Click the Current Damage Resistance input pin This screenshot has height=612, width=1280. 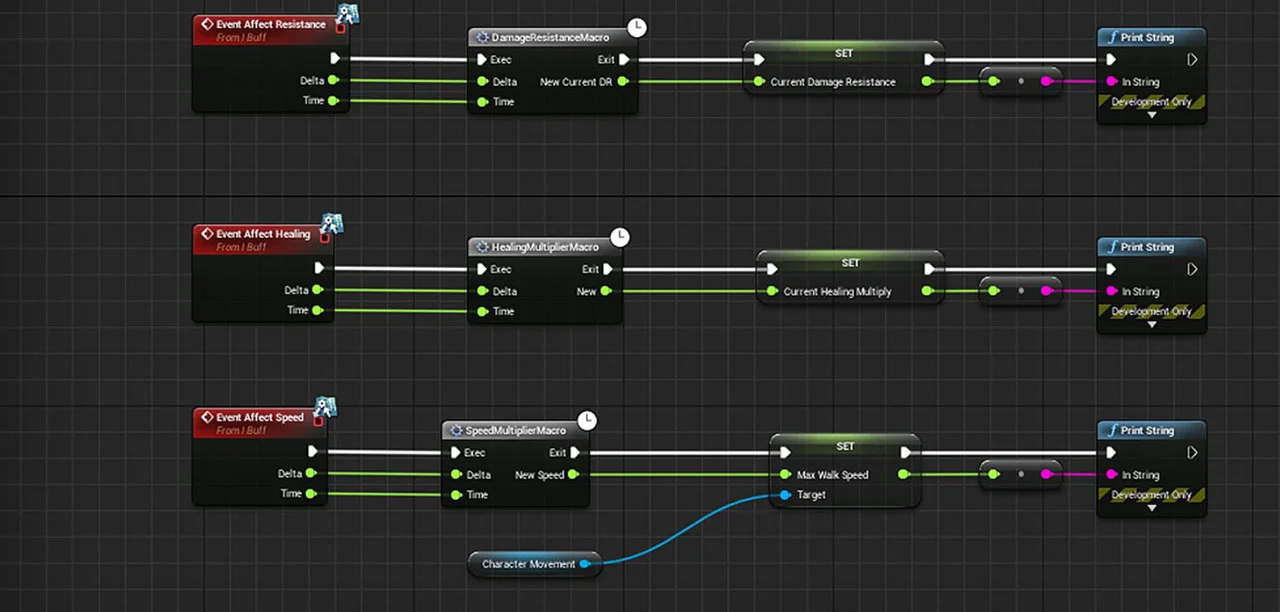761,82
